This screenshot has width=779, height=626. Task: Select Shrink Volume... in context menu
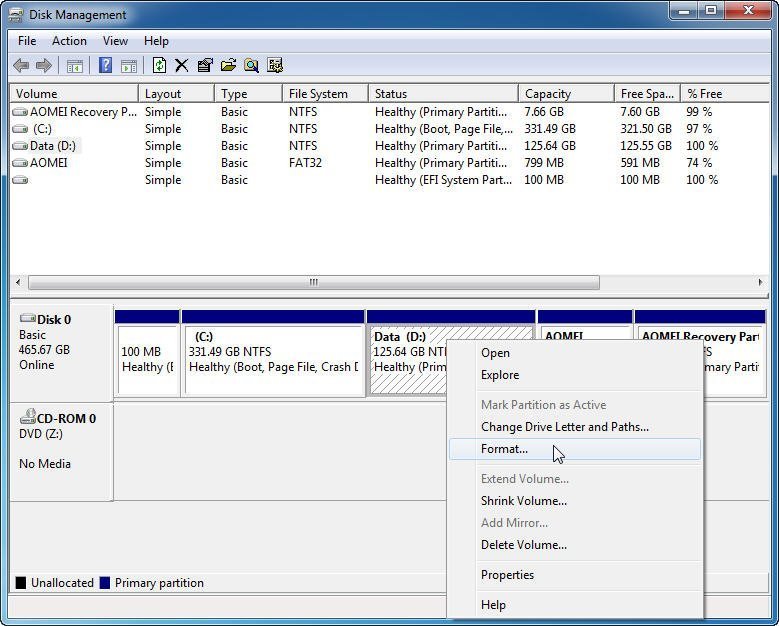pyautogui.click(x=523, y=501)
